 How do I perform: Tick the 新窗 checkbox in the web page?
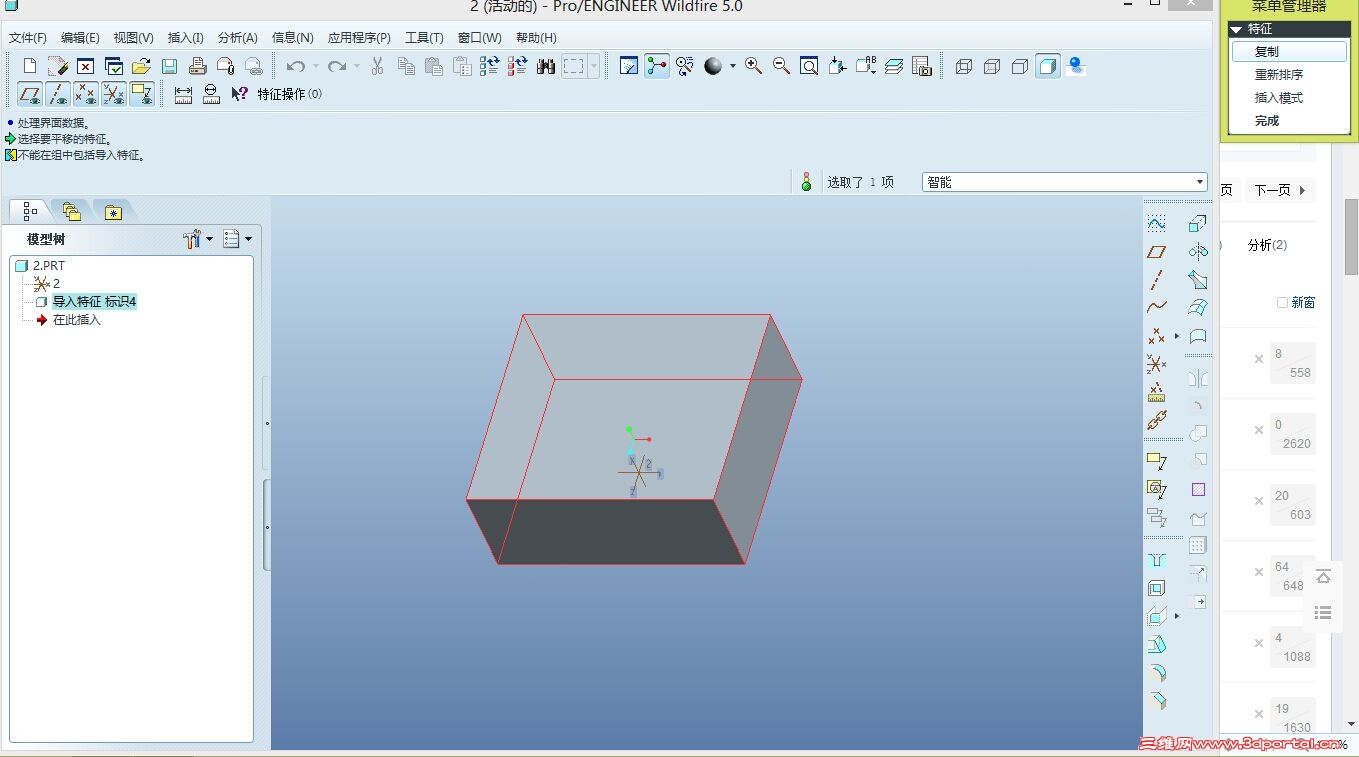click(x=1282, y=302)
